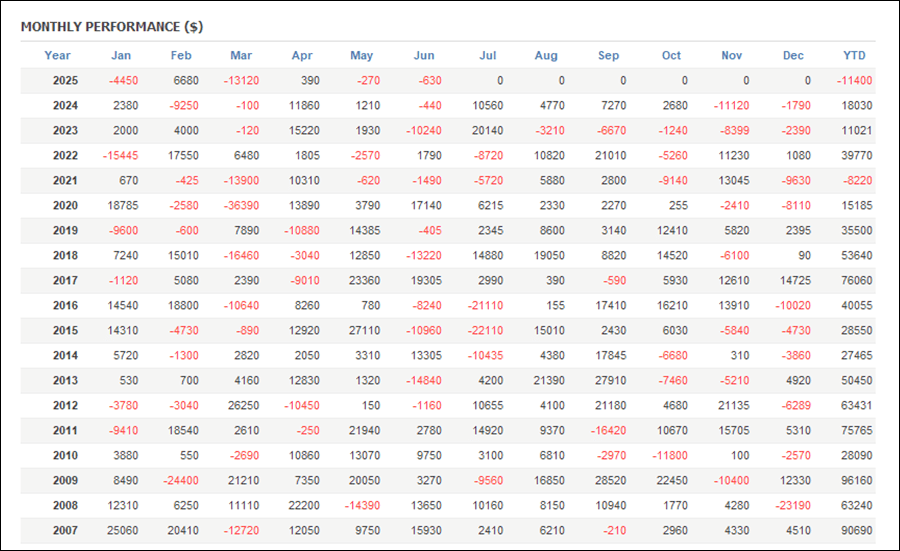The height and width of the screenshot is (551, 900).
Task: Click the 2007 January value 25060
Action: click(x=123, y=530)
